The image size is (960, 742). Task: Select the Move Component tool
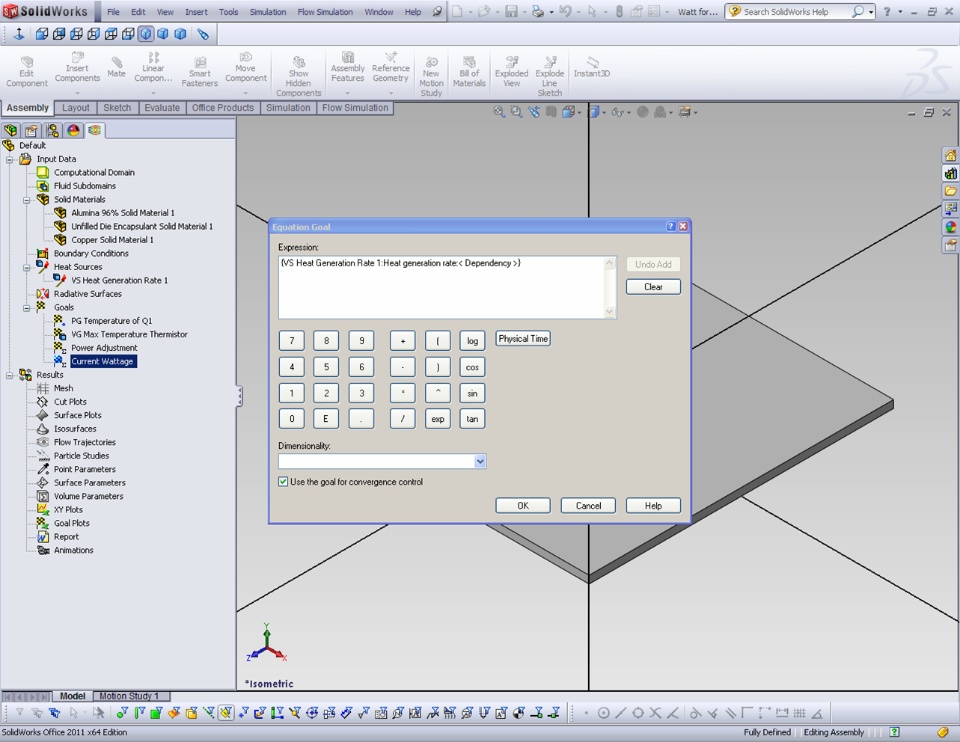(246, 67)
